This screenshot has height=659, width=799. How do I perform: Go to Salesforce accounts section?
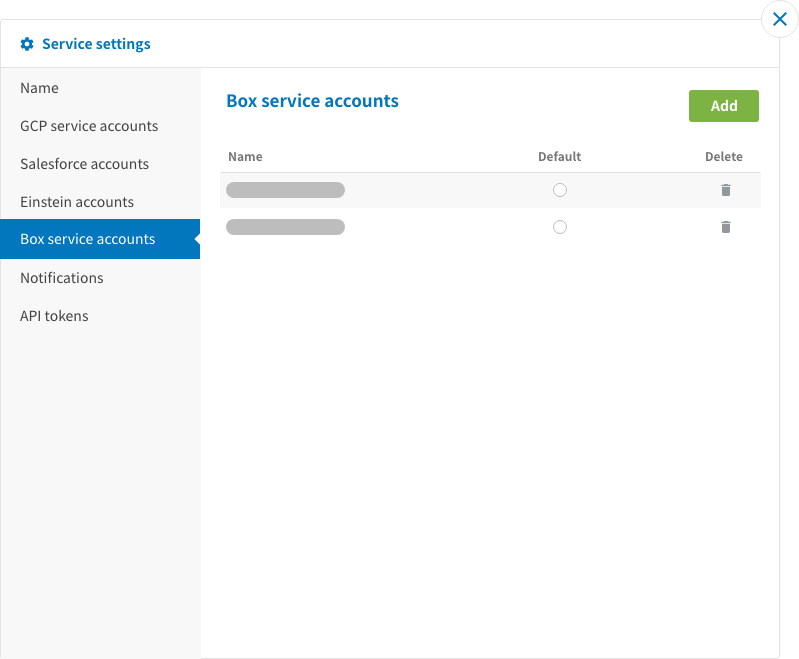[x=100, y=164]
